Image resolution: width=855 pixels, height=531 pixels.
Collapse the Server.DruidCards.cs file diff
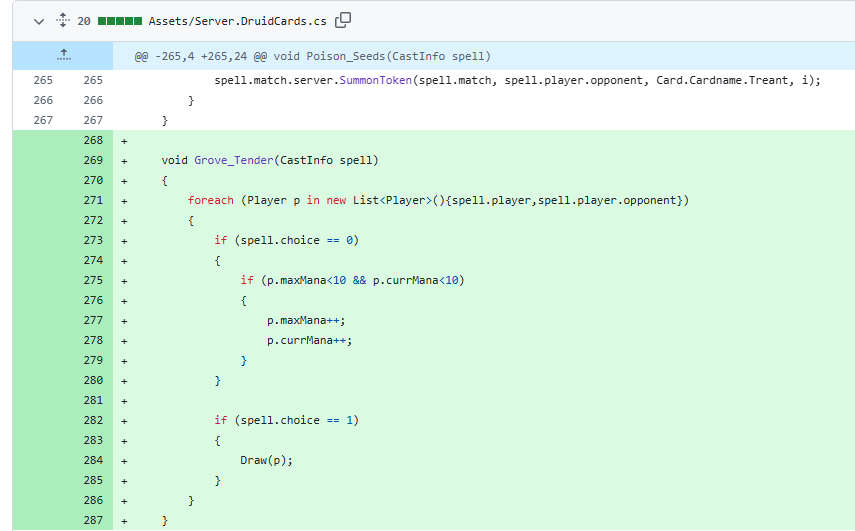[39, 22]
